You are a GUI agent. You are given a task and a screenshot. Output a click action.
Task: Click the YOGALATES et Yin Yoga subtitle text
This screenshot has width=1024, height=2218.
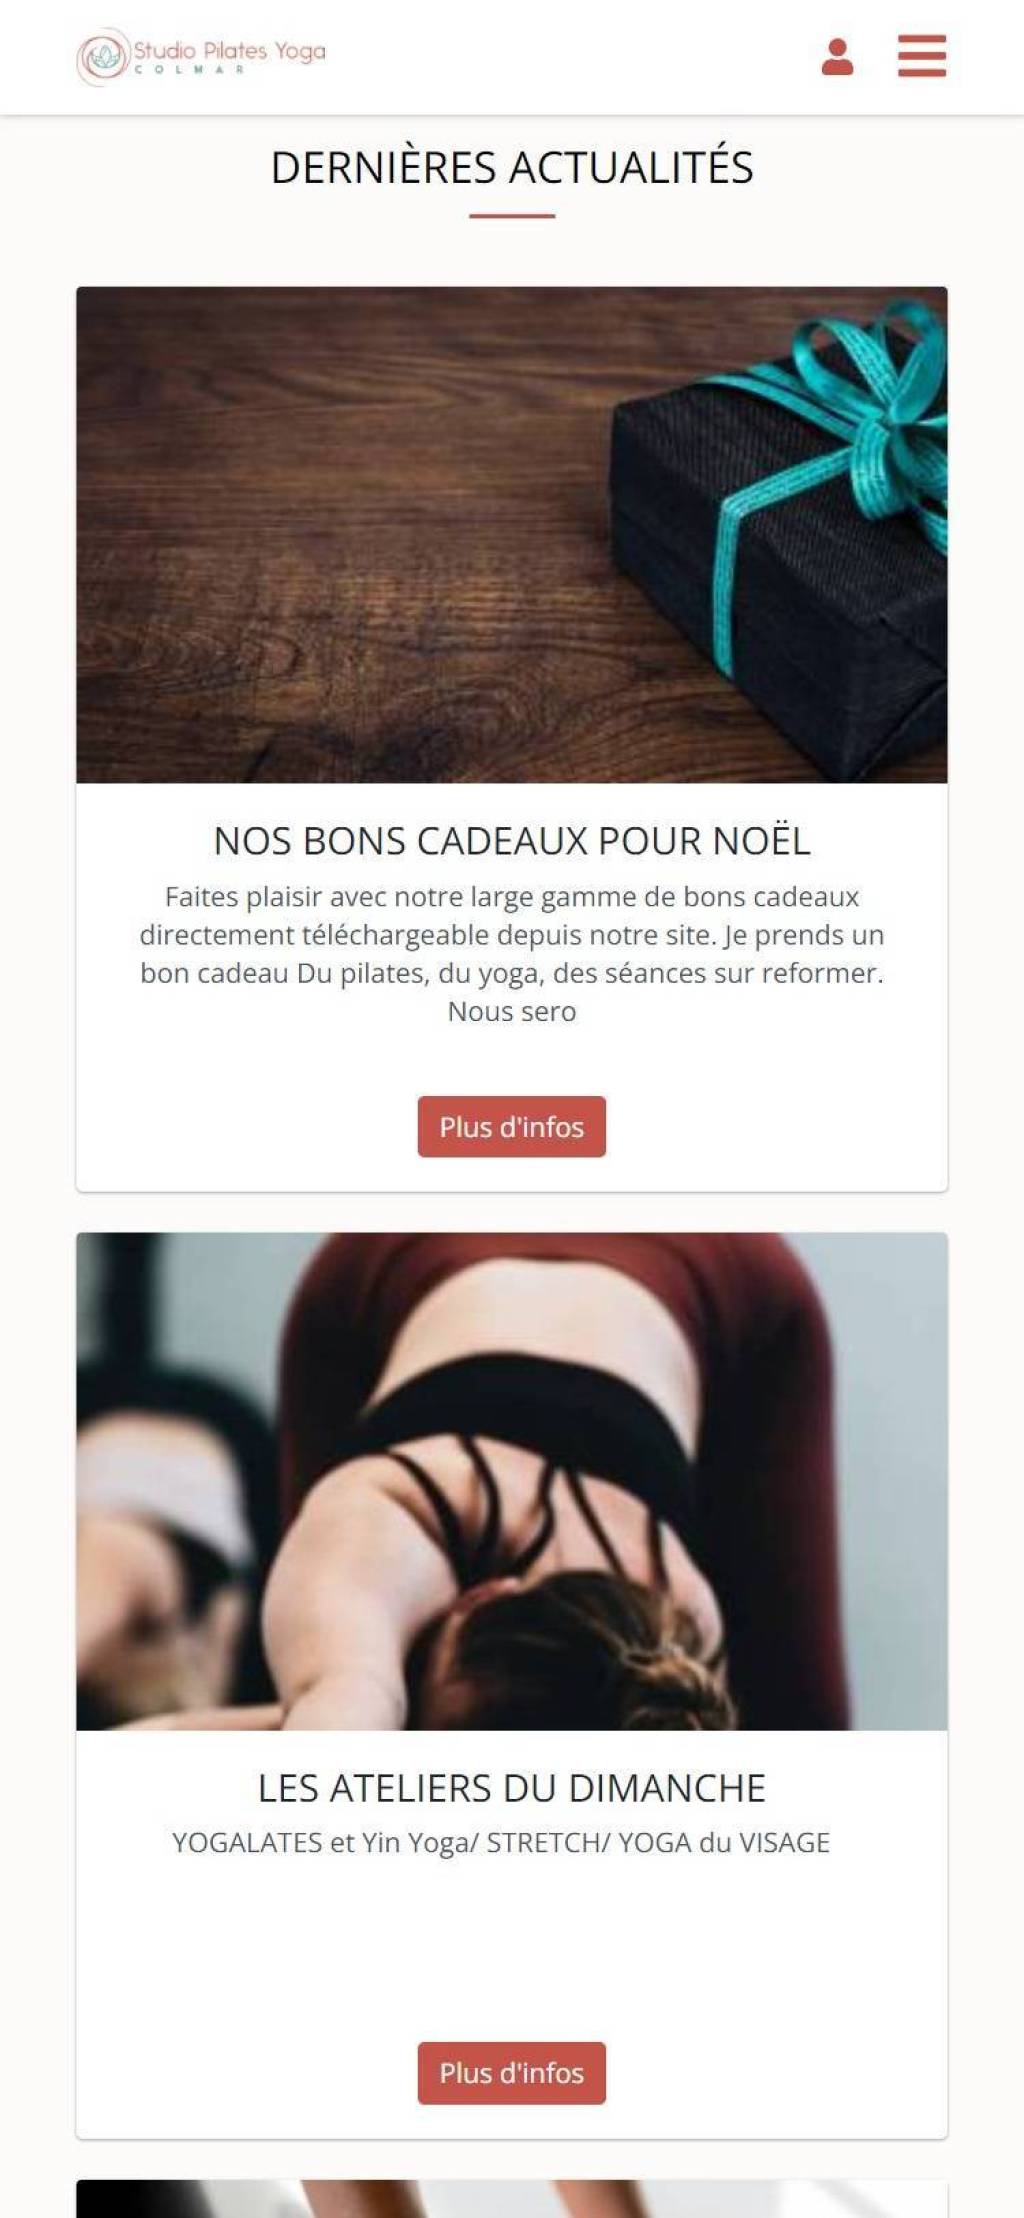(501, 1841)
